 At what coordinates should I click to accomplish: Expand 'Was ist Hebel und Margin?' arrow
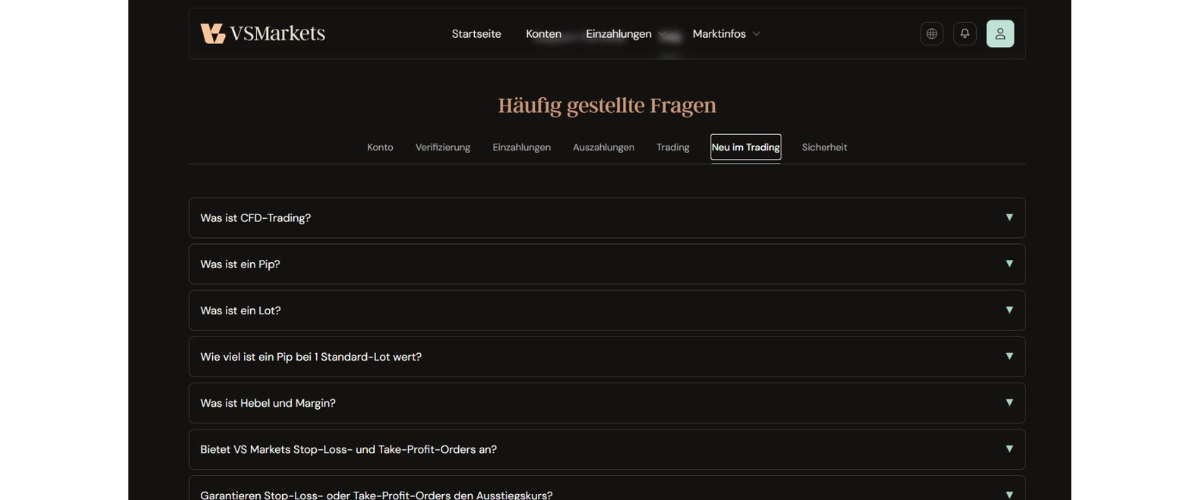1009,403
